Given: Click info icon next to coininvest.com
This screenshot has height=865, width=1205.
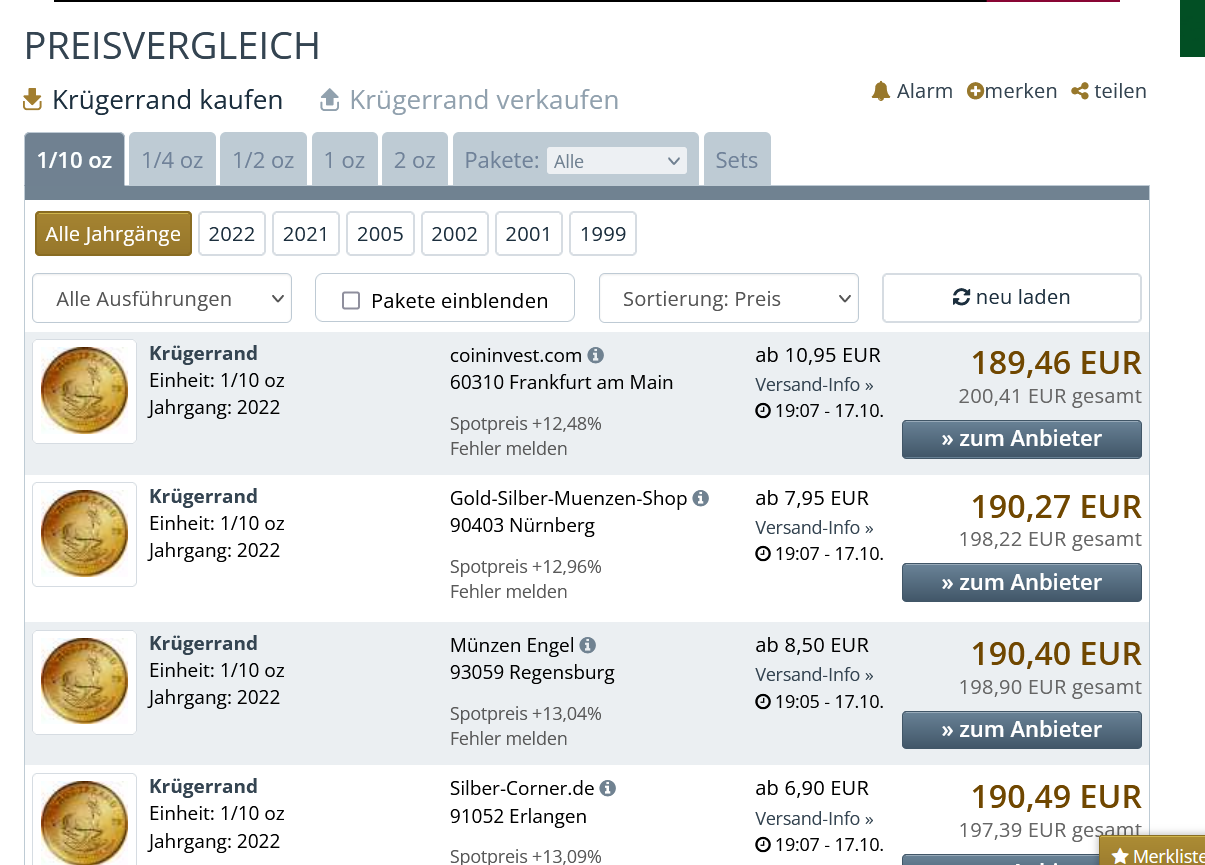Looking at the screenshot, I should click(x=596, y=355).
